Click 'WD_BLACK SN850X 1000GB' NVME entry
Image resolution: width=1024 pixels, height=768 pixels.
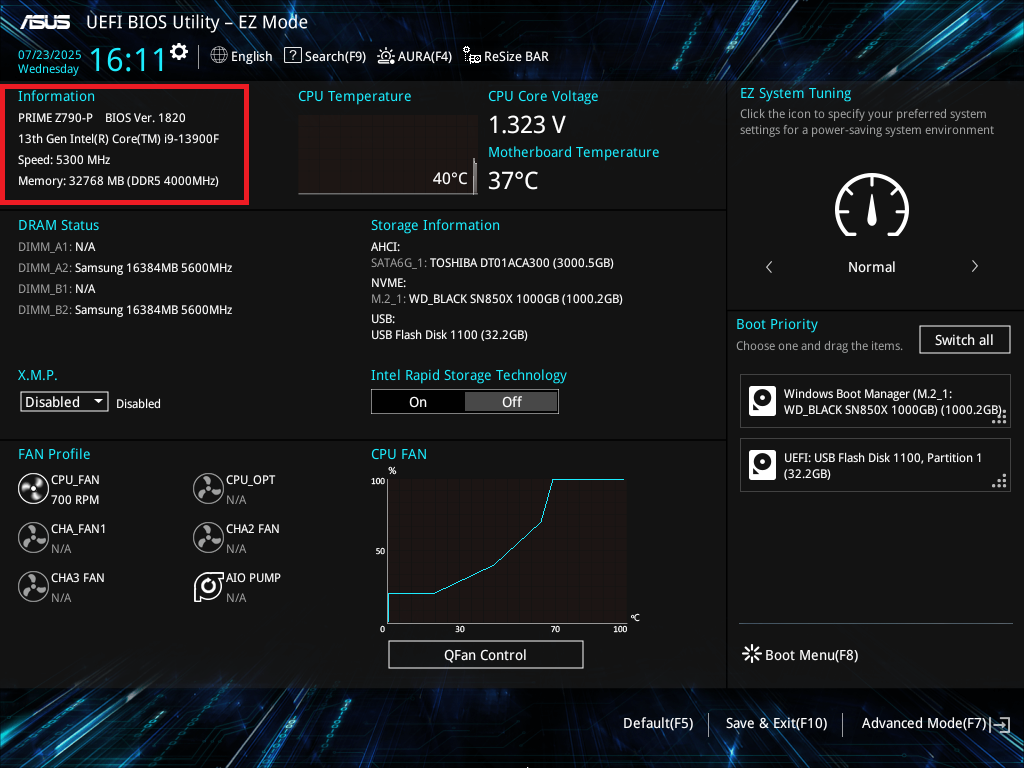click(x=516, y=299)
